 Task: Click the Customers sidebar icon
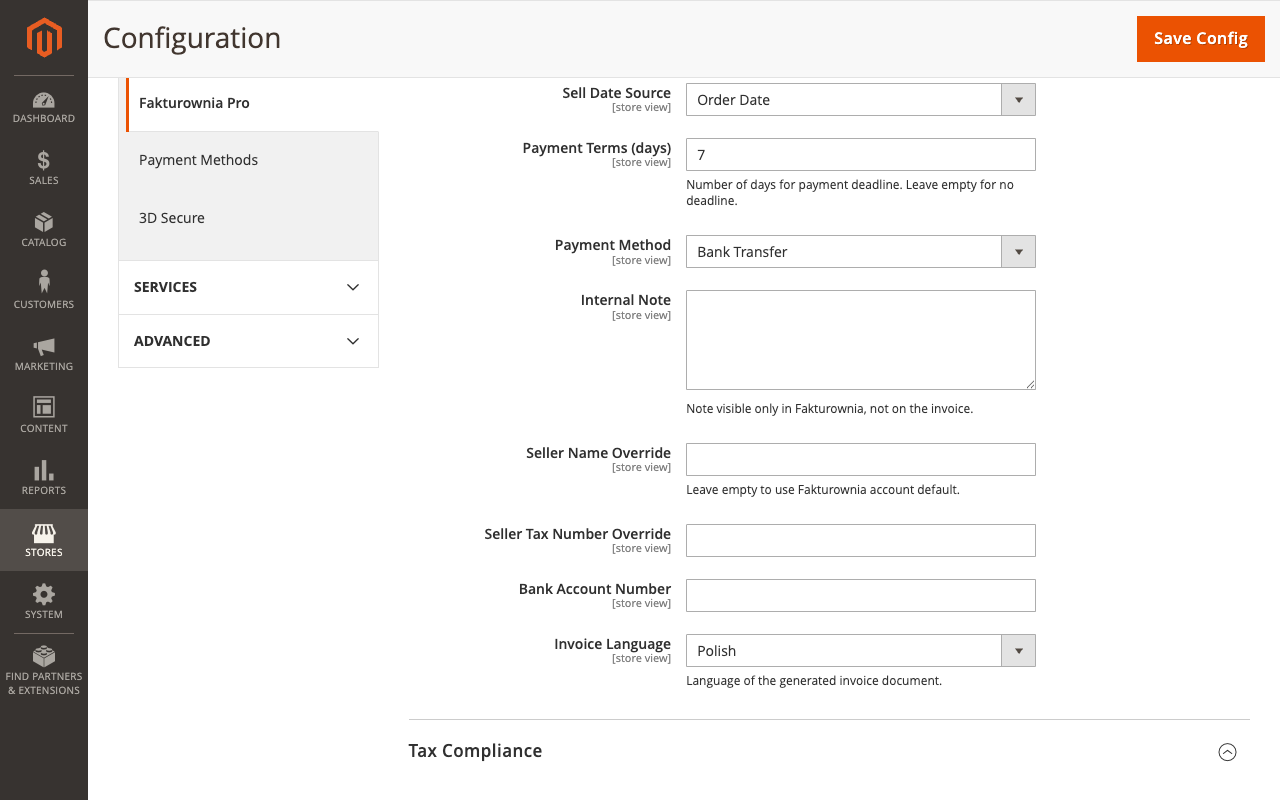tap(43, 293)
